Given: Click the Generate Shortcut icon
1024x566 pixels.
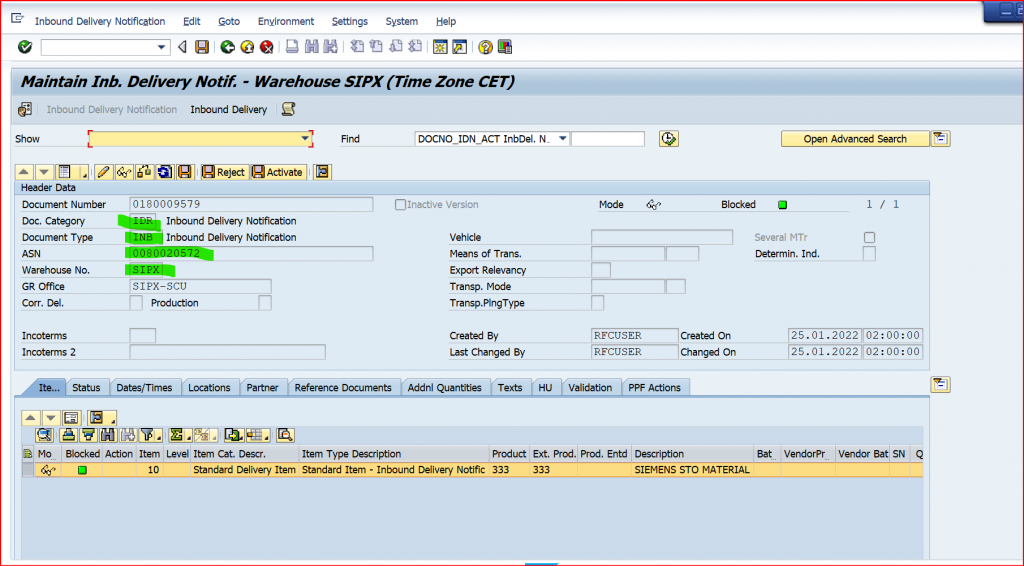Looking at the screenshot, I should [x=460, y=47].
